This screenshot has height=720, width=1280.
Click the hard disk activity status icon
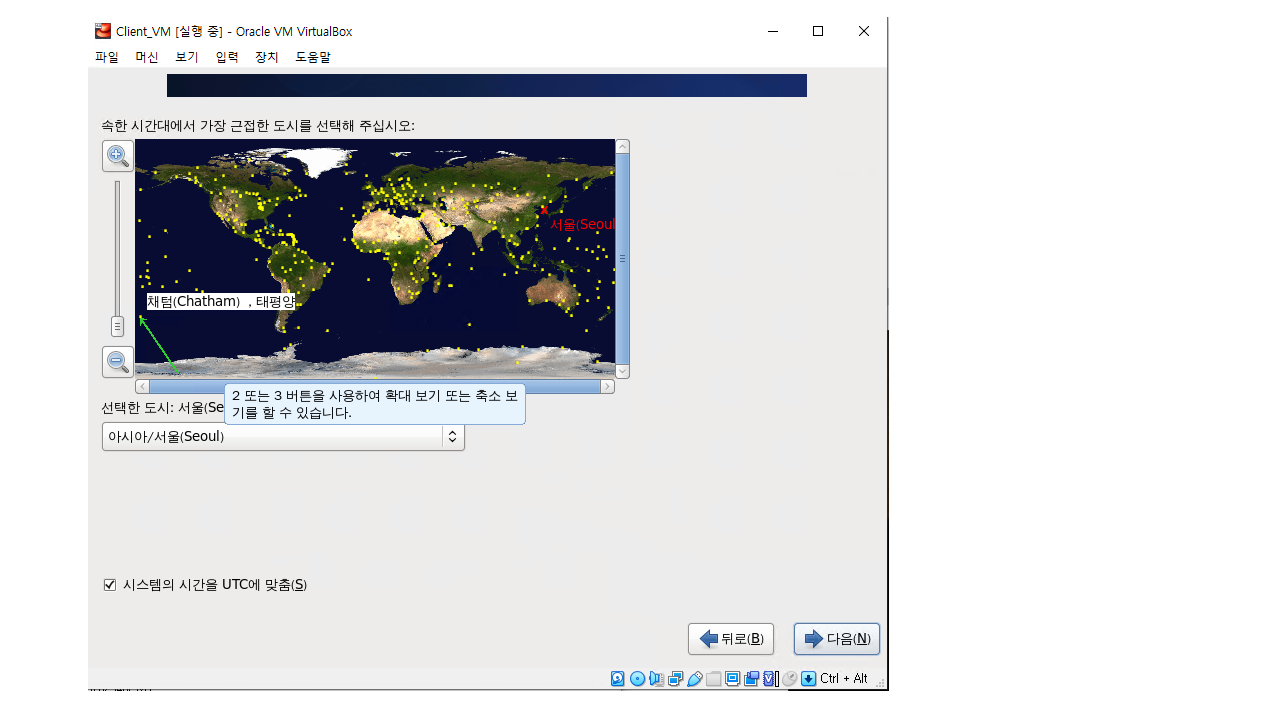tap(618, 679)
